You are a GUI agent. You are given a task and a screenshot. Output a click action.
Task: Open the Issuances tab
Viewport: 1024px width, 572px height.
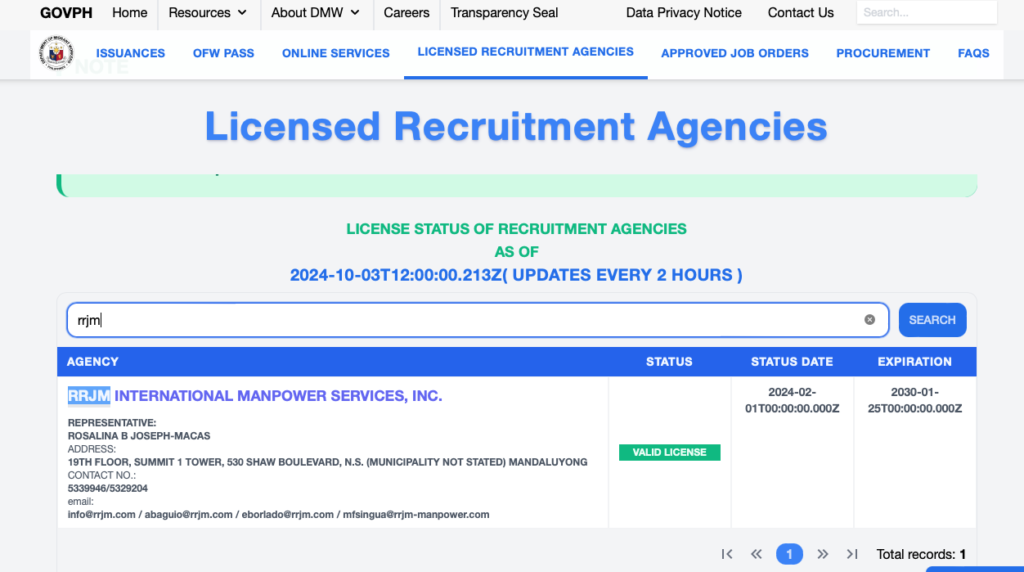(131, 54)
